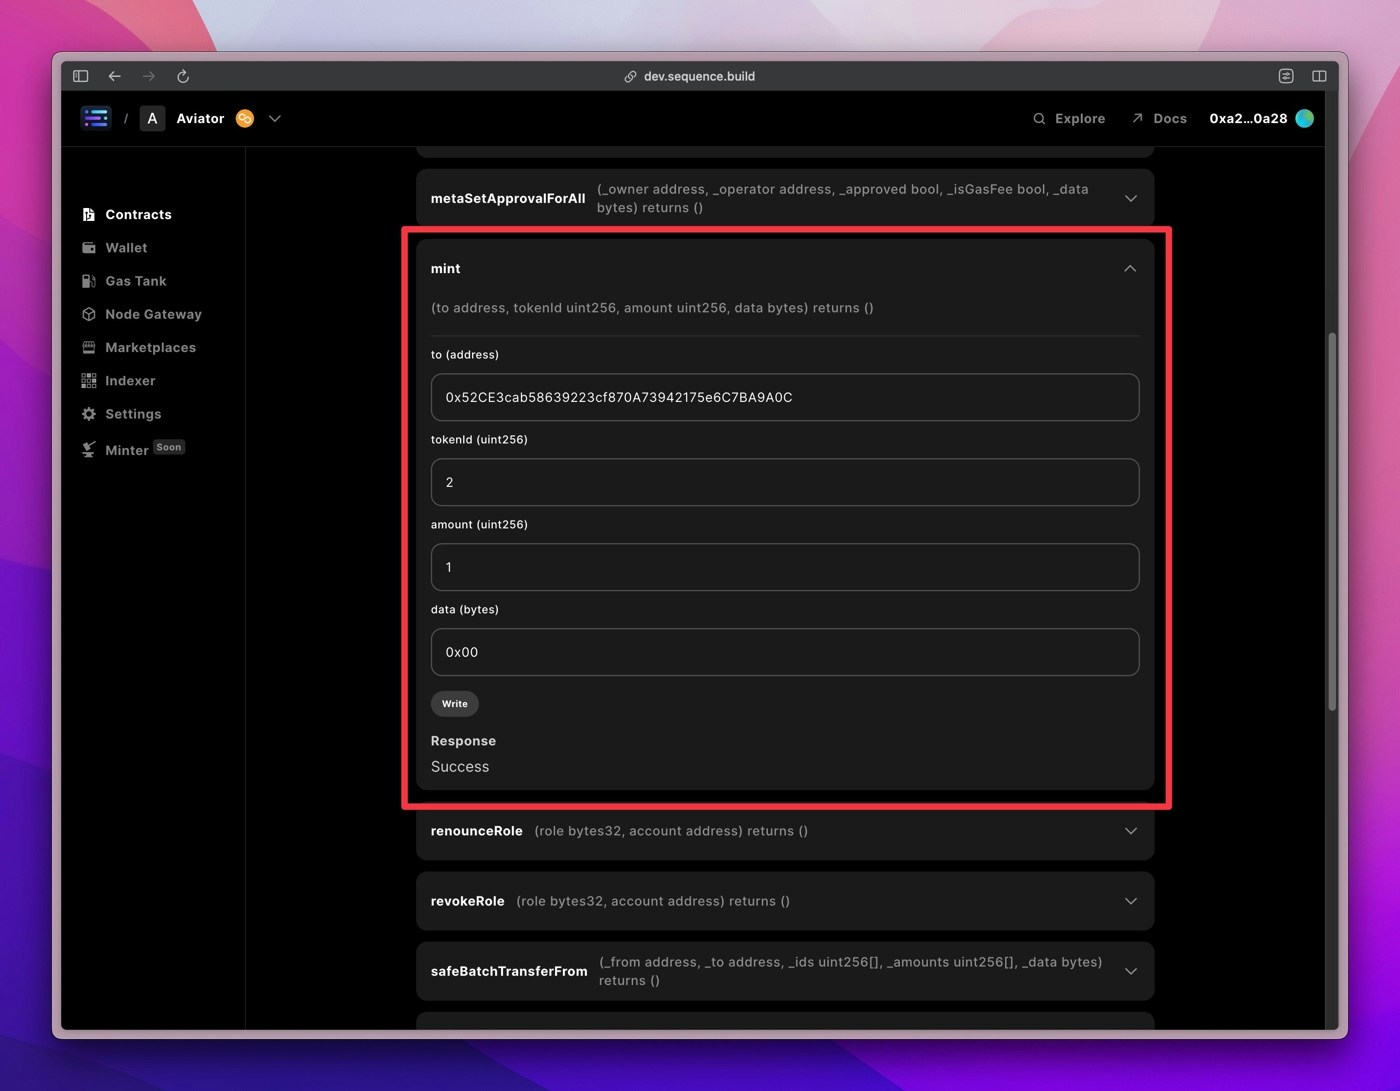Open the Docs link
The height and width of the screenshot is (1091, 1400).
1159,118
